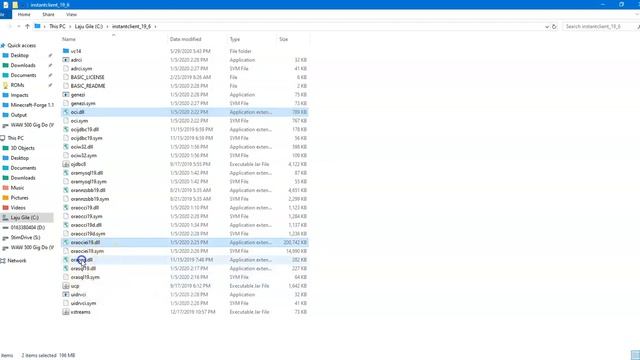Select Quick access in navigation pane
The image size is (640, 360).
22,45
